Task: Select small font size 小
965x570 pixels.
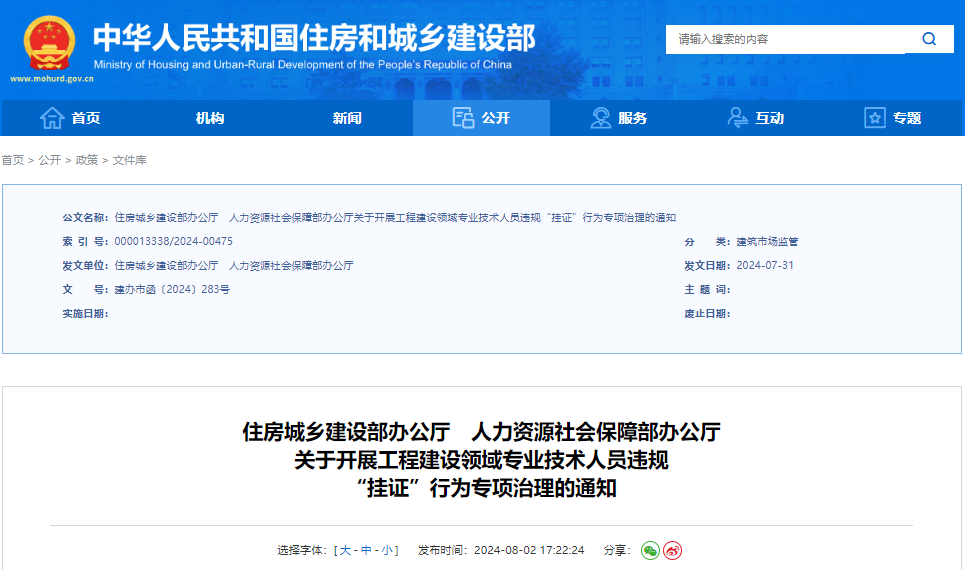Action: (x=387, y=550)
